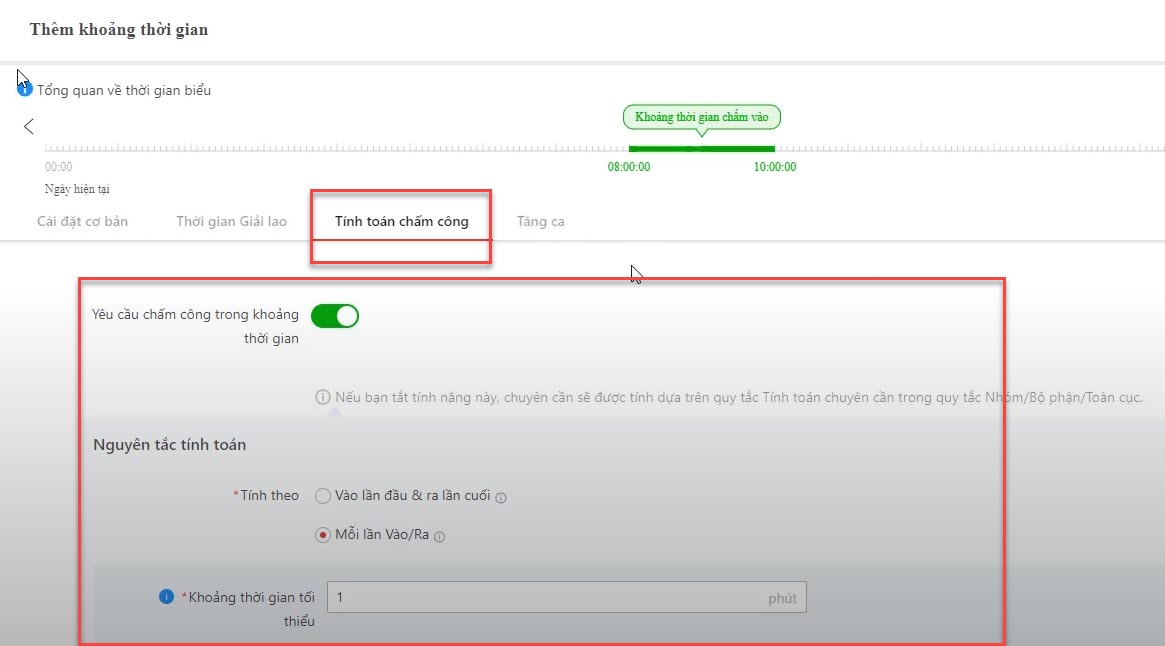Click the Tổng quan về thời gian biểu text
This screenshot has height=646, width=1165.
point(124,90)
